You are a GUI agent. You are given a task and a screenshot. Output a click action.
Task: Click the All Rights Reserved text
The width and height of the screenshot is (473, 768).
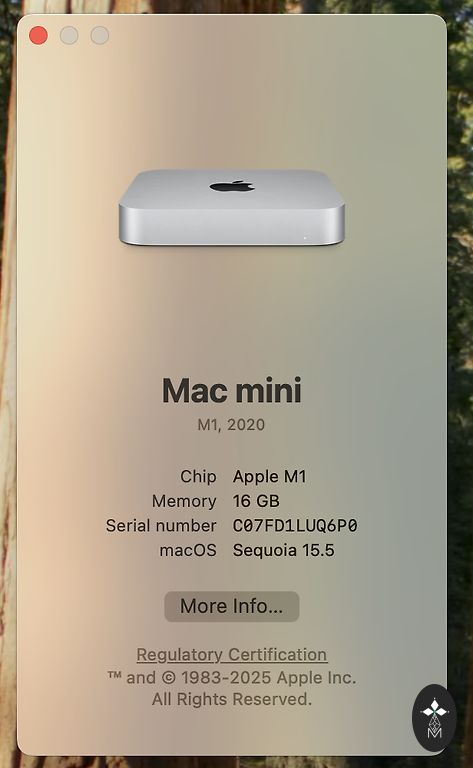click(232, 699)
